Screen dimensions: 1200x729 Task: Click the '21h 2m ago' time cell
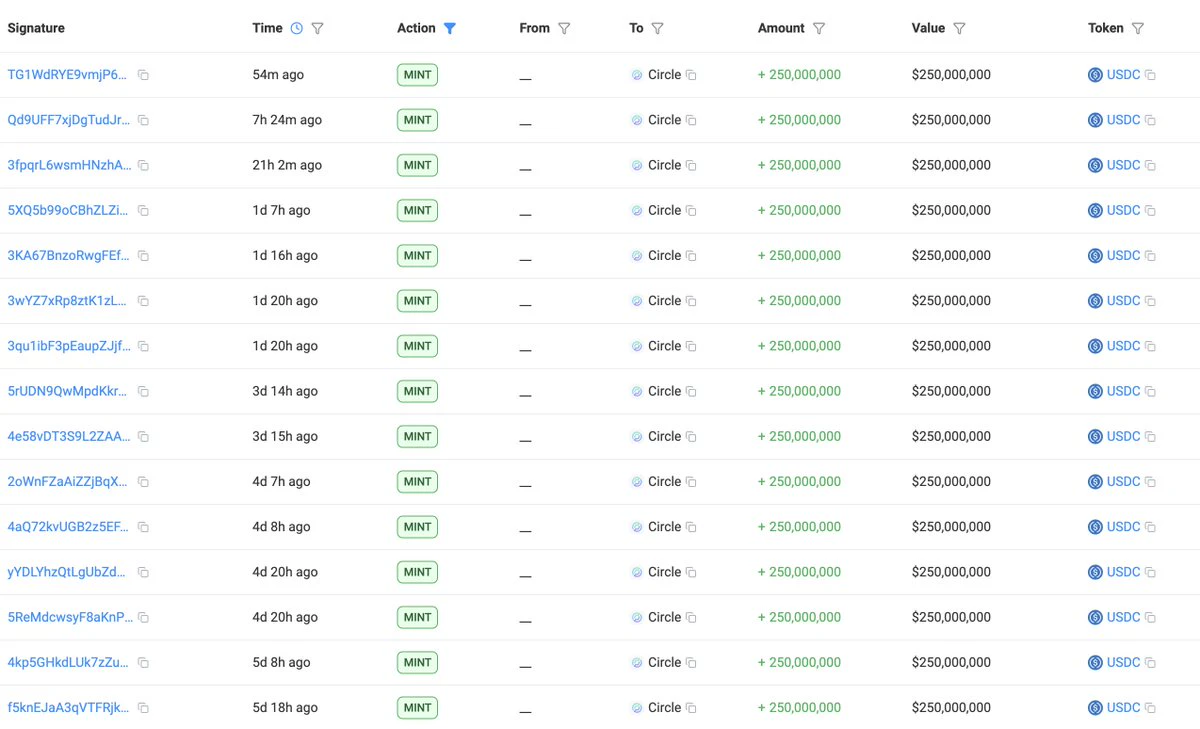tap(287, 165)
